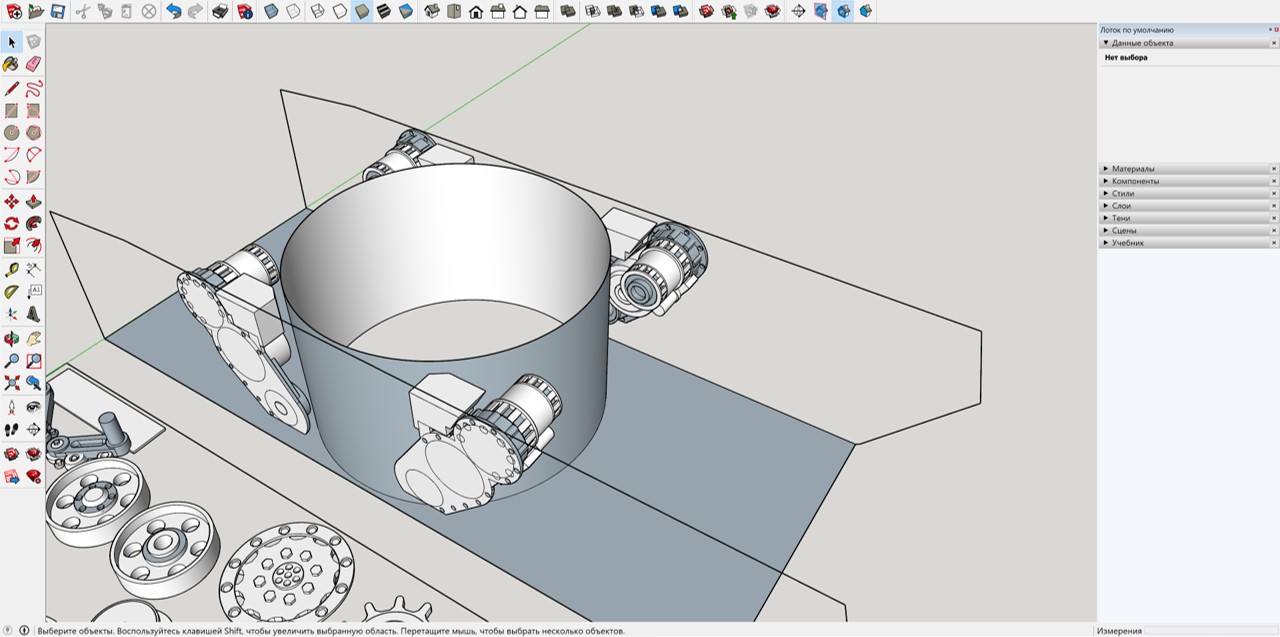
Task: Toggle Monochrome face style
Action: pyautogui.click(x=405, y=12)
